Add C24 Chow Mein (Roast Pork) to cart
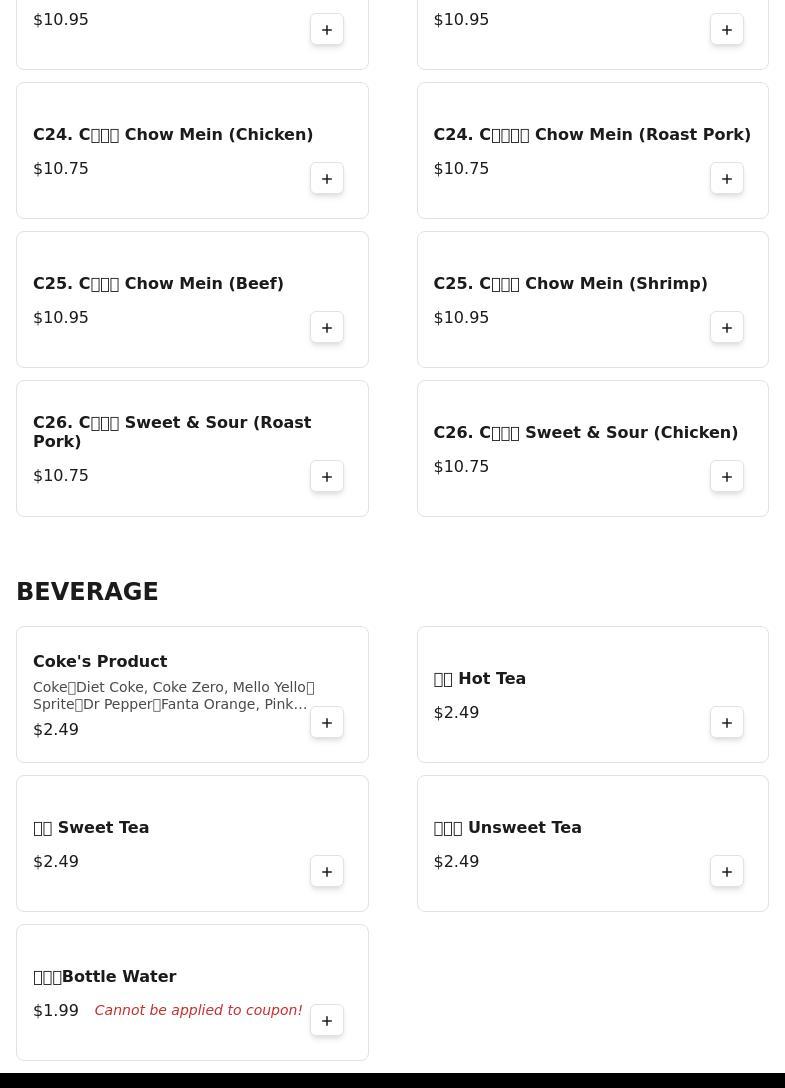This screenshot has height=1088, width=785. pyautogui.click(x=727, y=179)
